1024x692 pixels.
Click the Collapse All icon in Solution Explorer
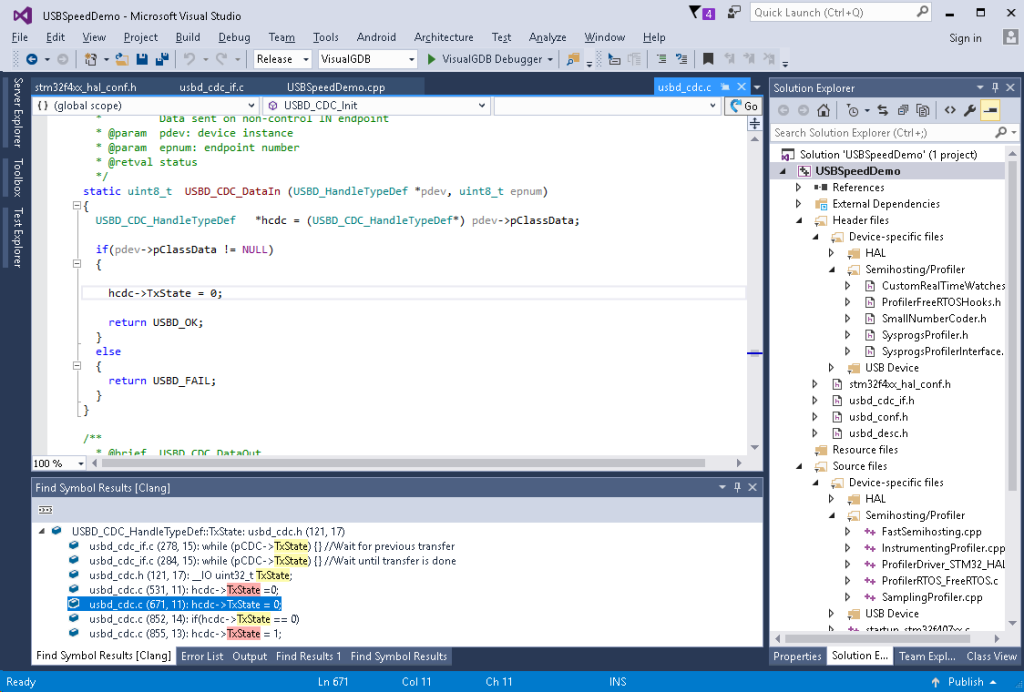(x=903, y=110)
